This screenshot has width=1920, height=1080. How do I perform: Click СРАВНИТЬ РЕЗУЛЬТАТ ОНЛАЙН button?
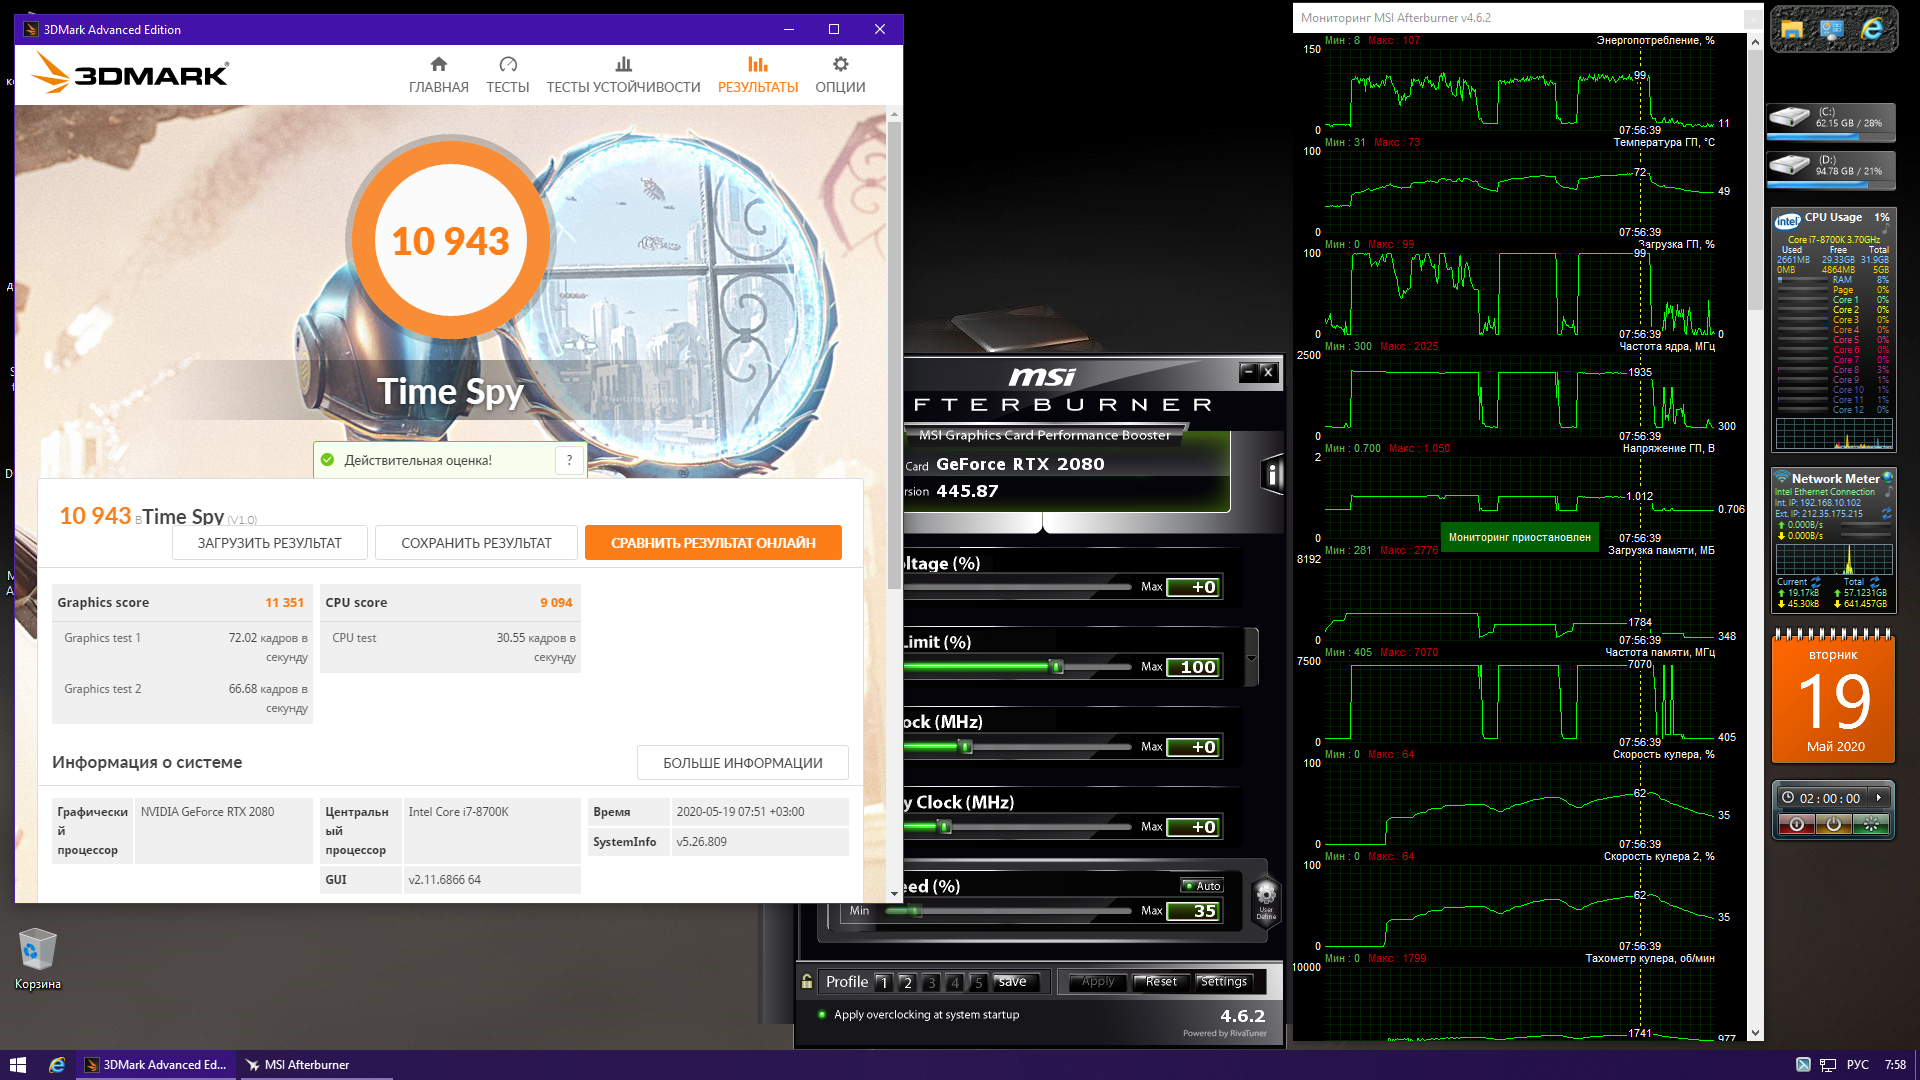(x=713, y=543)
